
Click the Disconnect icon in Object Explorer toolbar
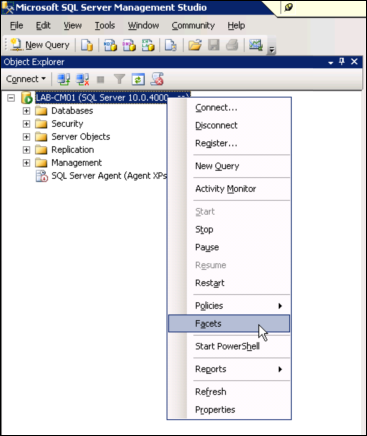(x=82, y=79)
